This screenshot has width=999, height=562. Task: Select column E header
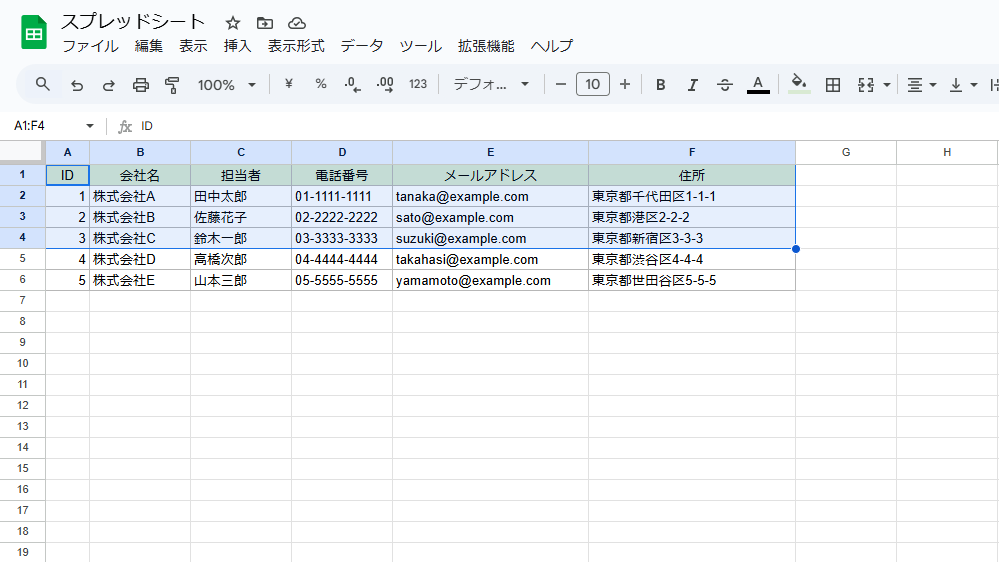(491, 152)
